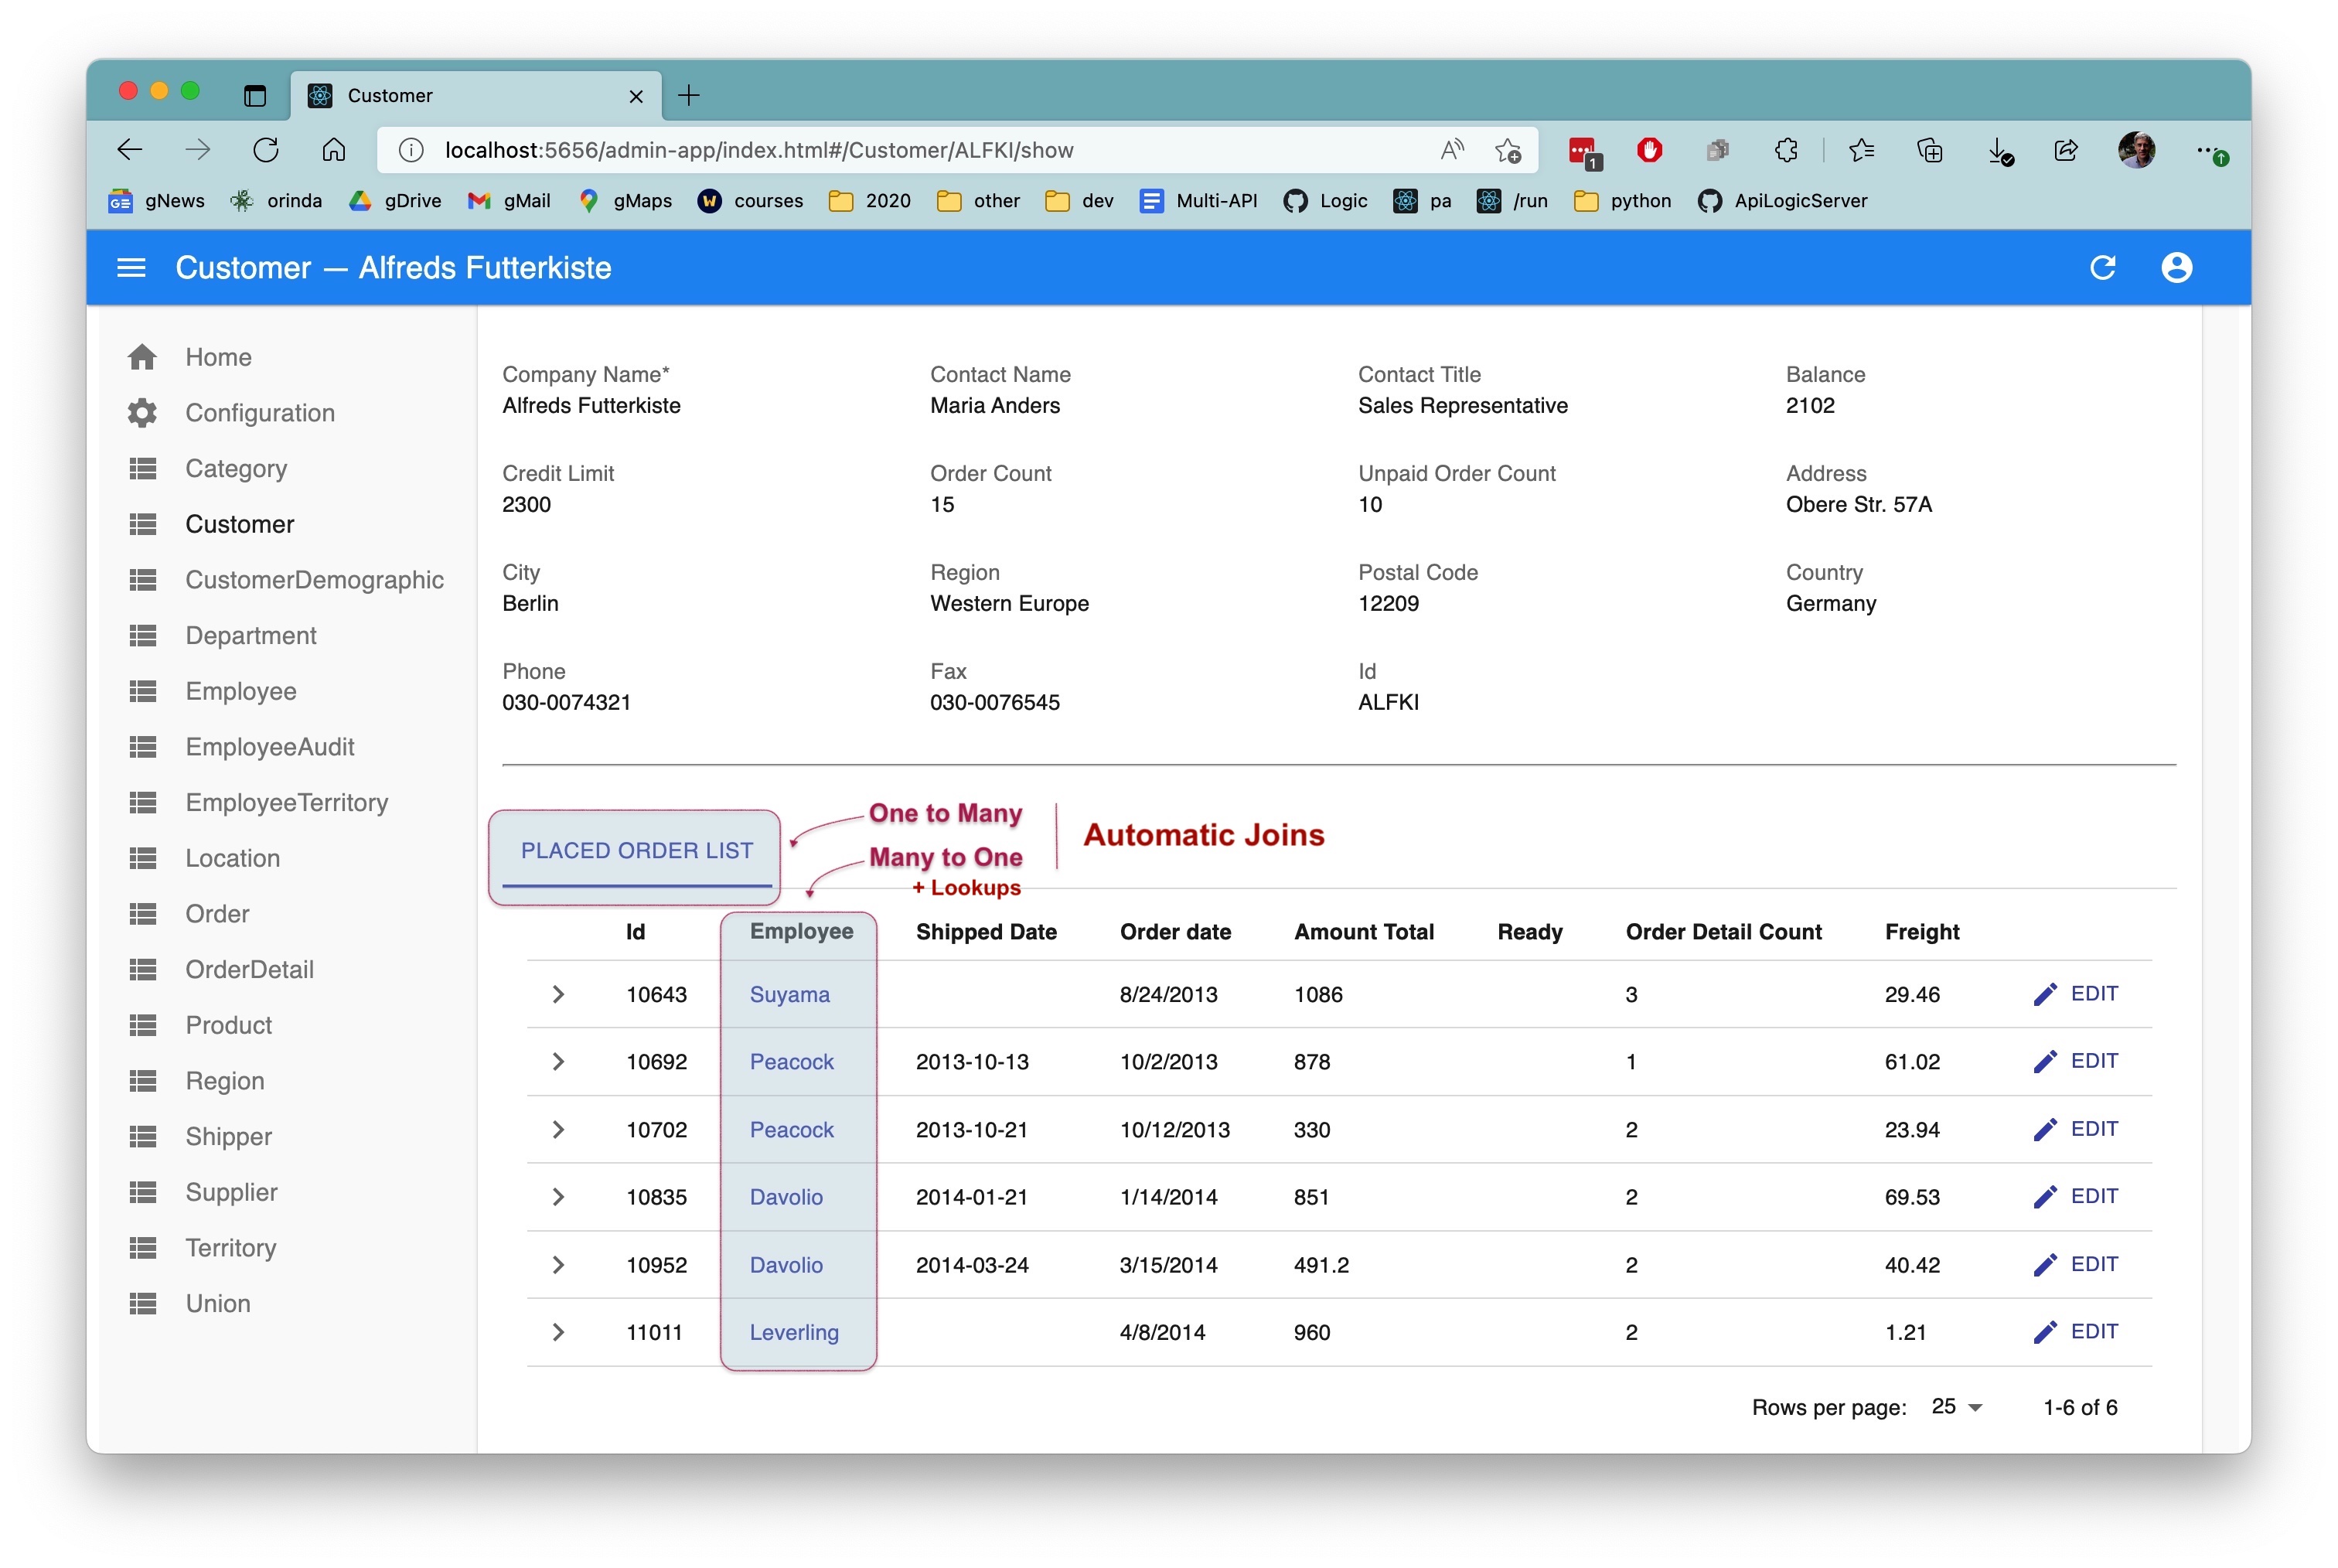Image resolution: width=2338 pixels, height=1568 pixels.
Task: Open the rows per page dropdown
Action: [1957, 1407]
